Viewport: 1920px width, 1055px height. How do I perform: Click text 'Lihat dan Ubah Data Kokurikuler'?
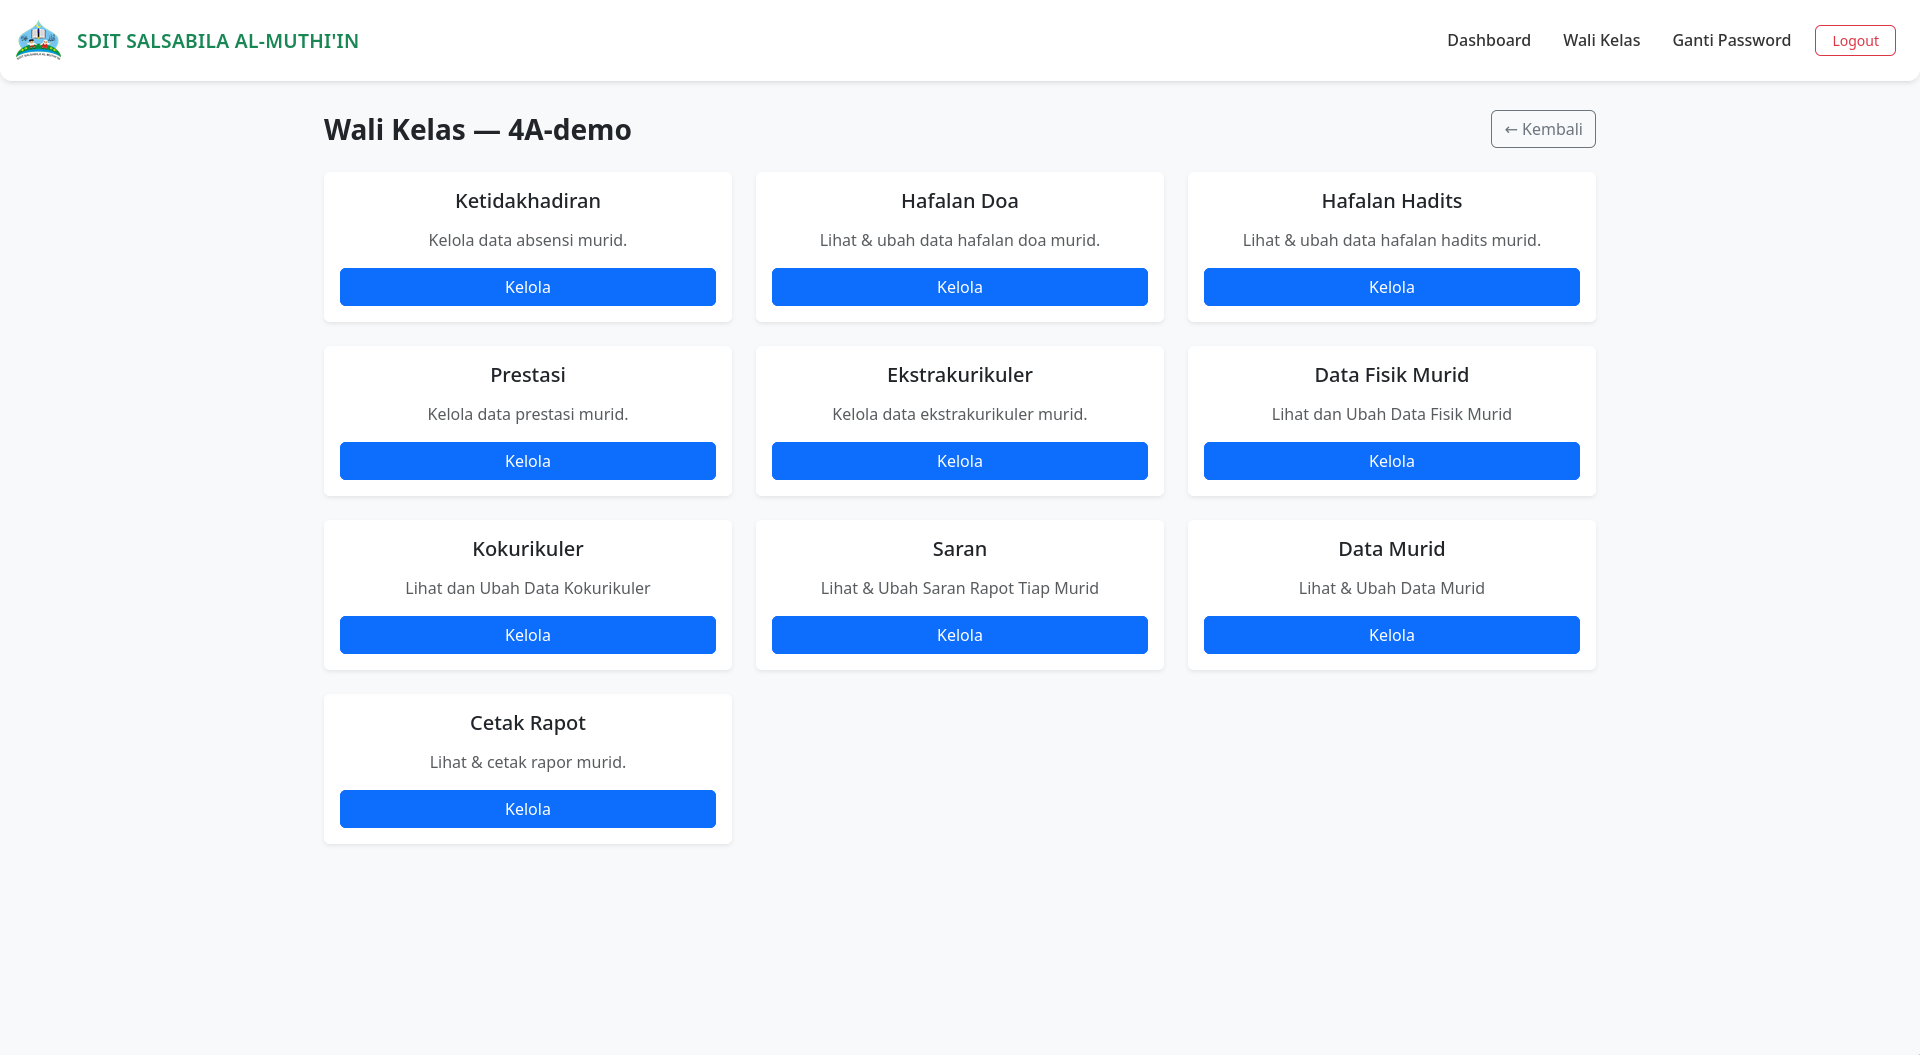tap(528, 588)
